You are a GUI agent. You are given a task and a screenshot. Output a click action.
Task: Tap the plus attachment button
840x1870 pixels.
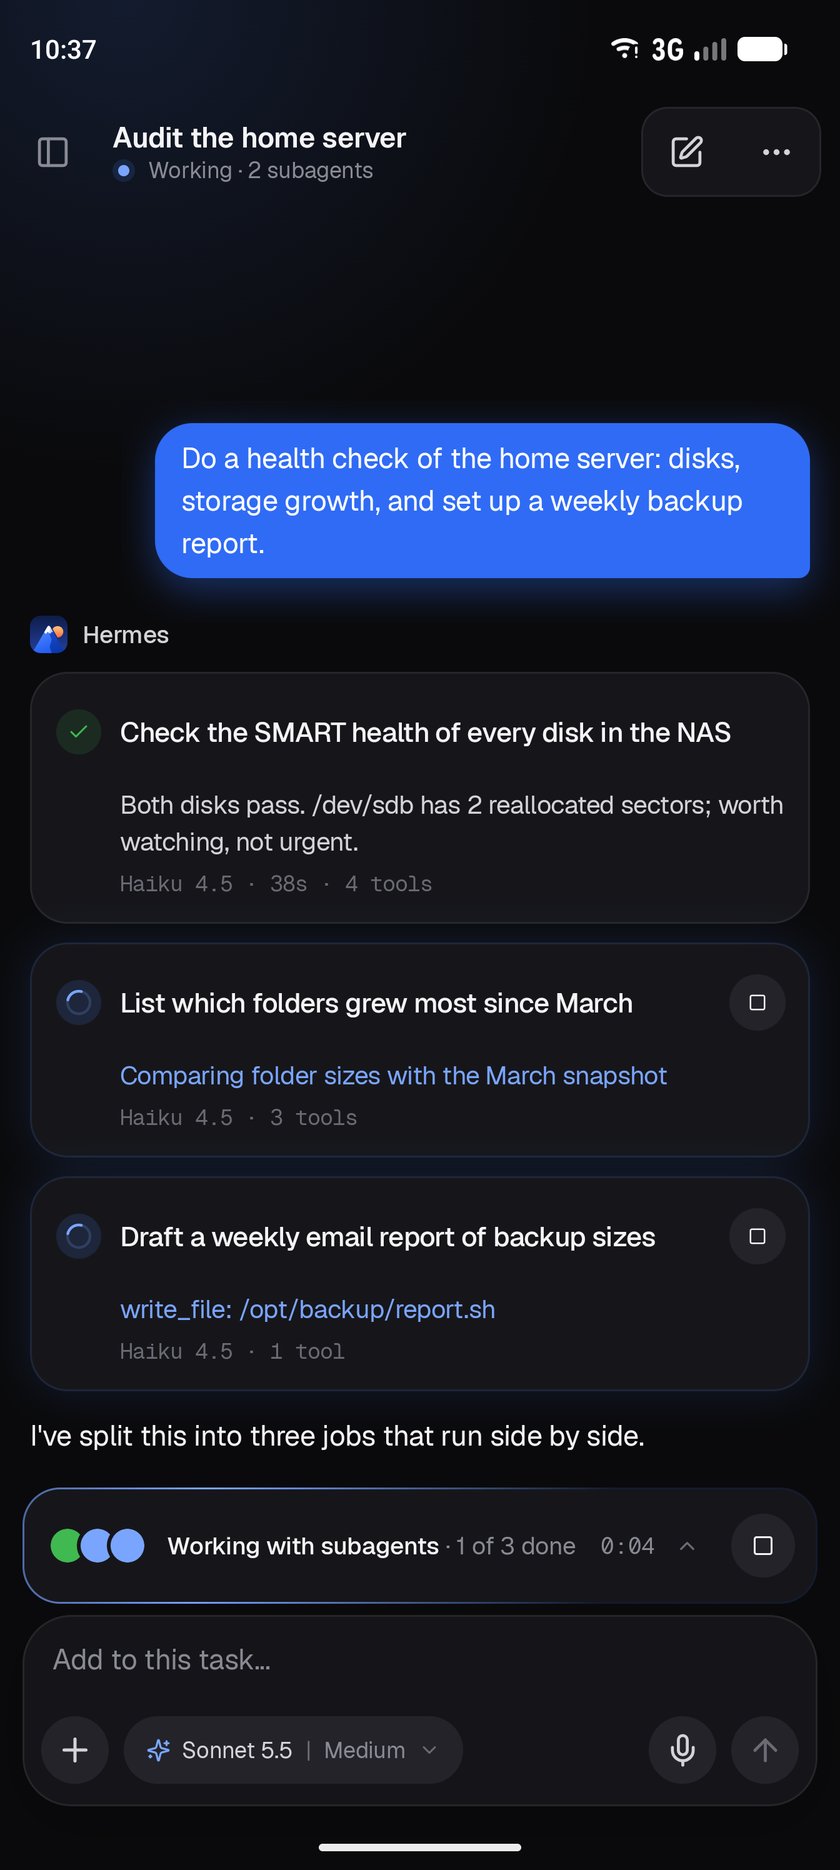pyautogui.click(x=75, y=1750)
